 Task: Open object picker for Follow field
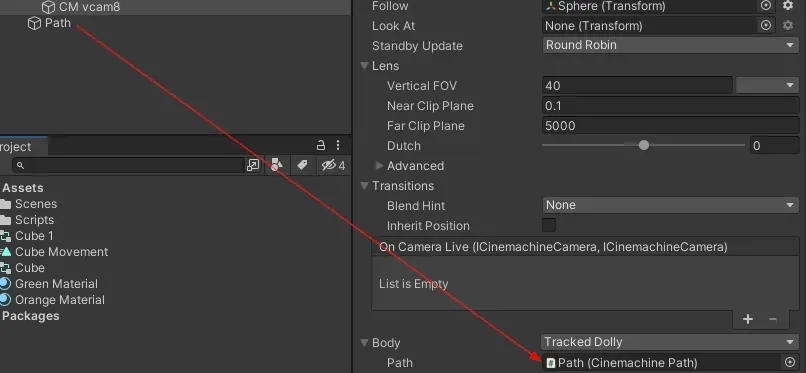coord(766,6)
